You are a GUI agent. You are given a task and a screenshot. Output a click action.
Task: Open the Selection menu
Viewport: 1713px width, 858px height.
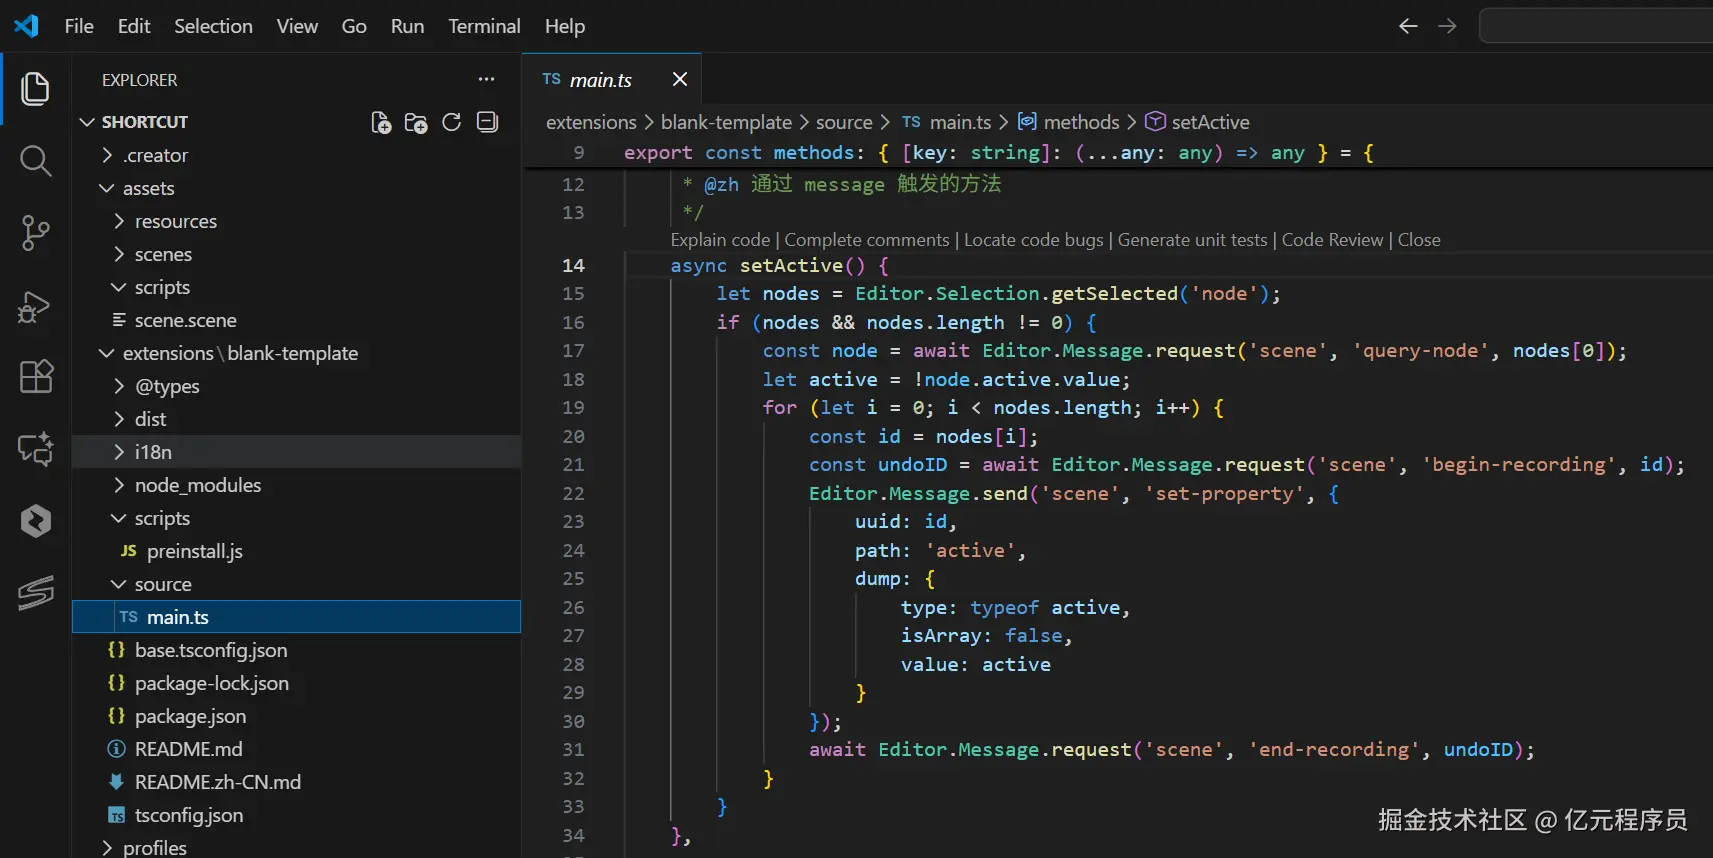(x=213, y=26)
